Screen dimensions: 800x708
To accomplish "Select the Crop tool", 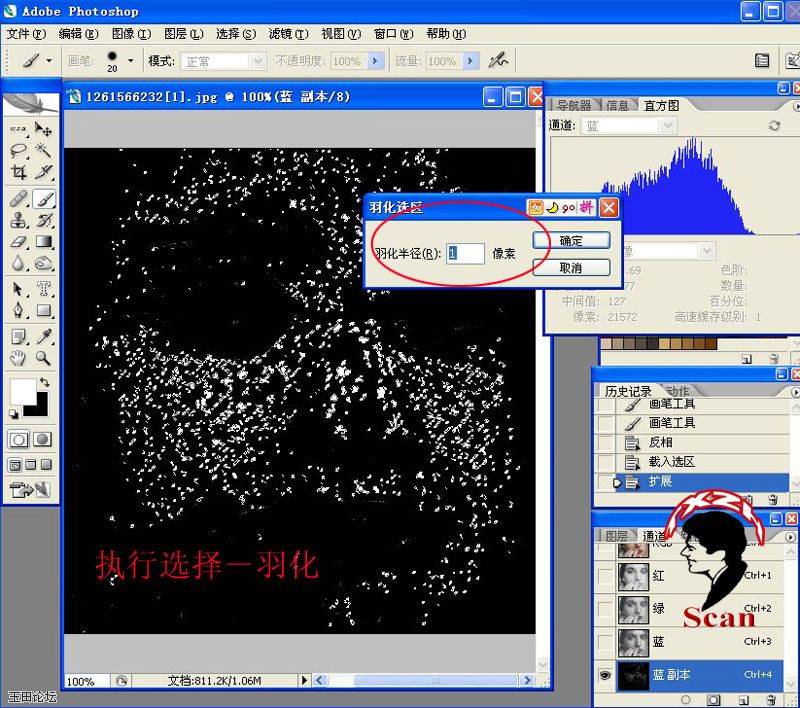I will pyautogui.click(x=18, y=172).
